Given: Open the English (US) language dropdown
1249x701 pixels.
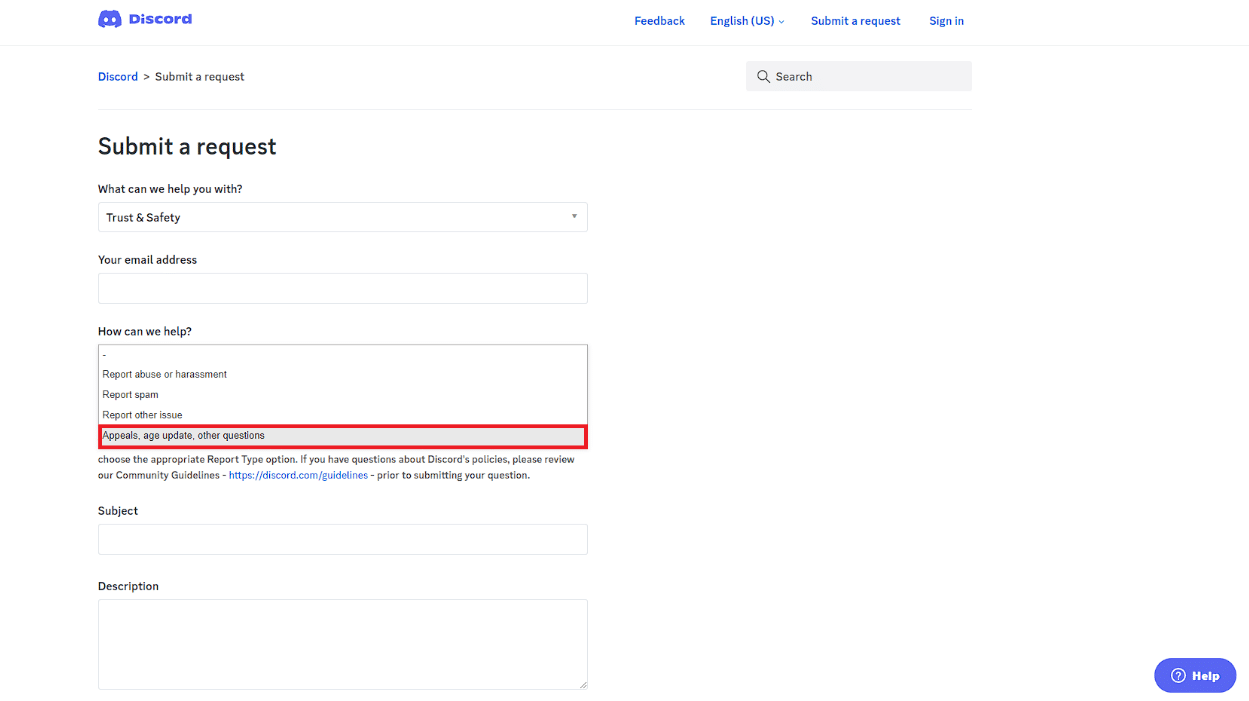Looking at the screenshot, I should (746, 21).
